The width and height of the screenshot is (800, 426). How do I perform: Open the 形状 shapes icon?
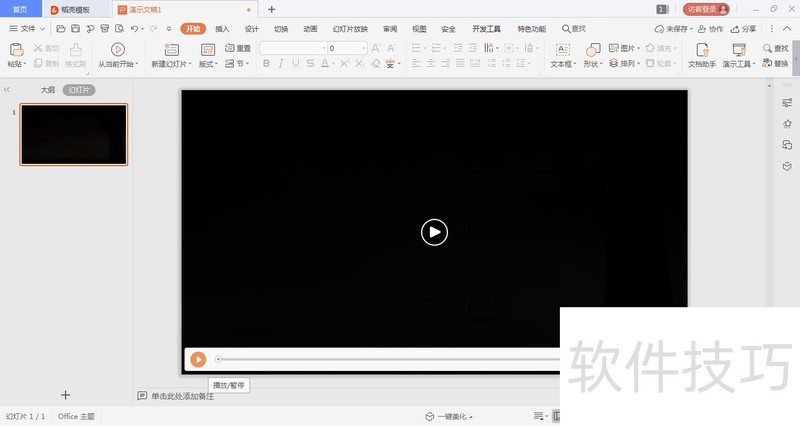(592, 49)
